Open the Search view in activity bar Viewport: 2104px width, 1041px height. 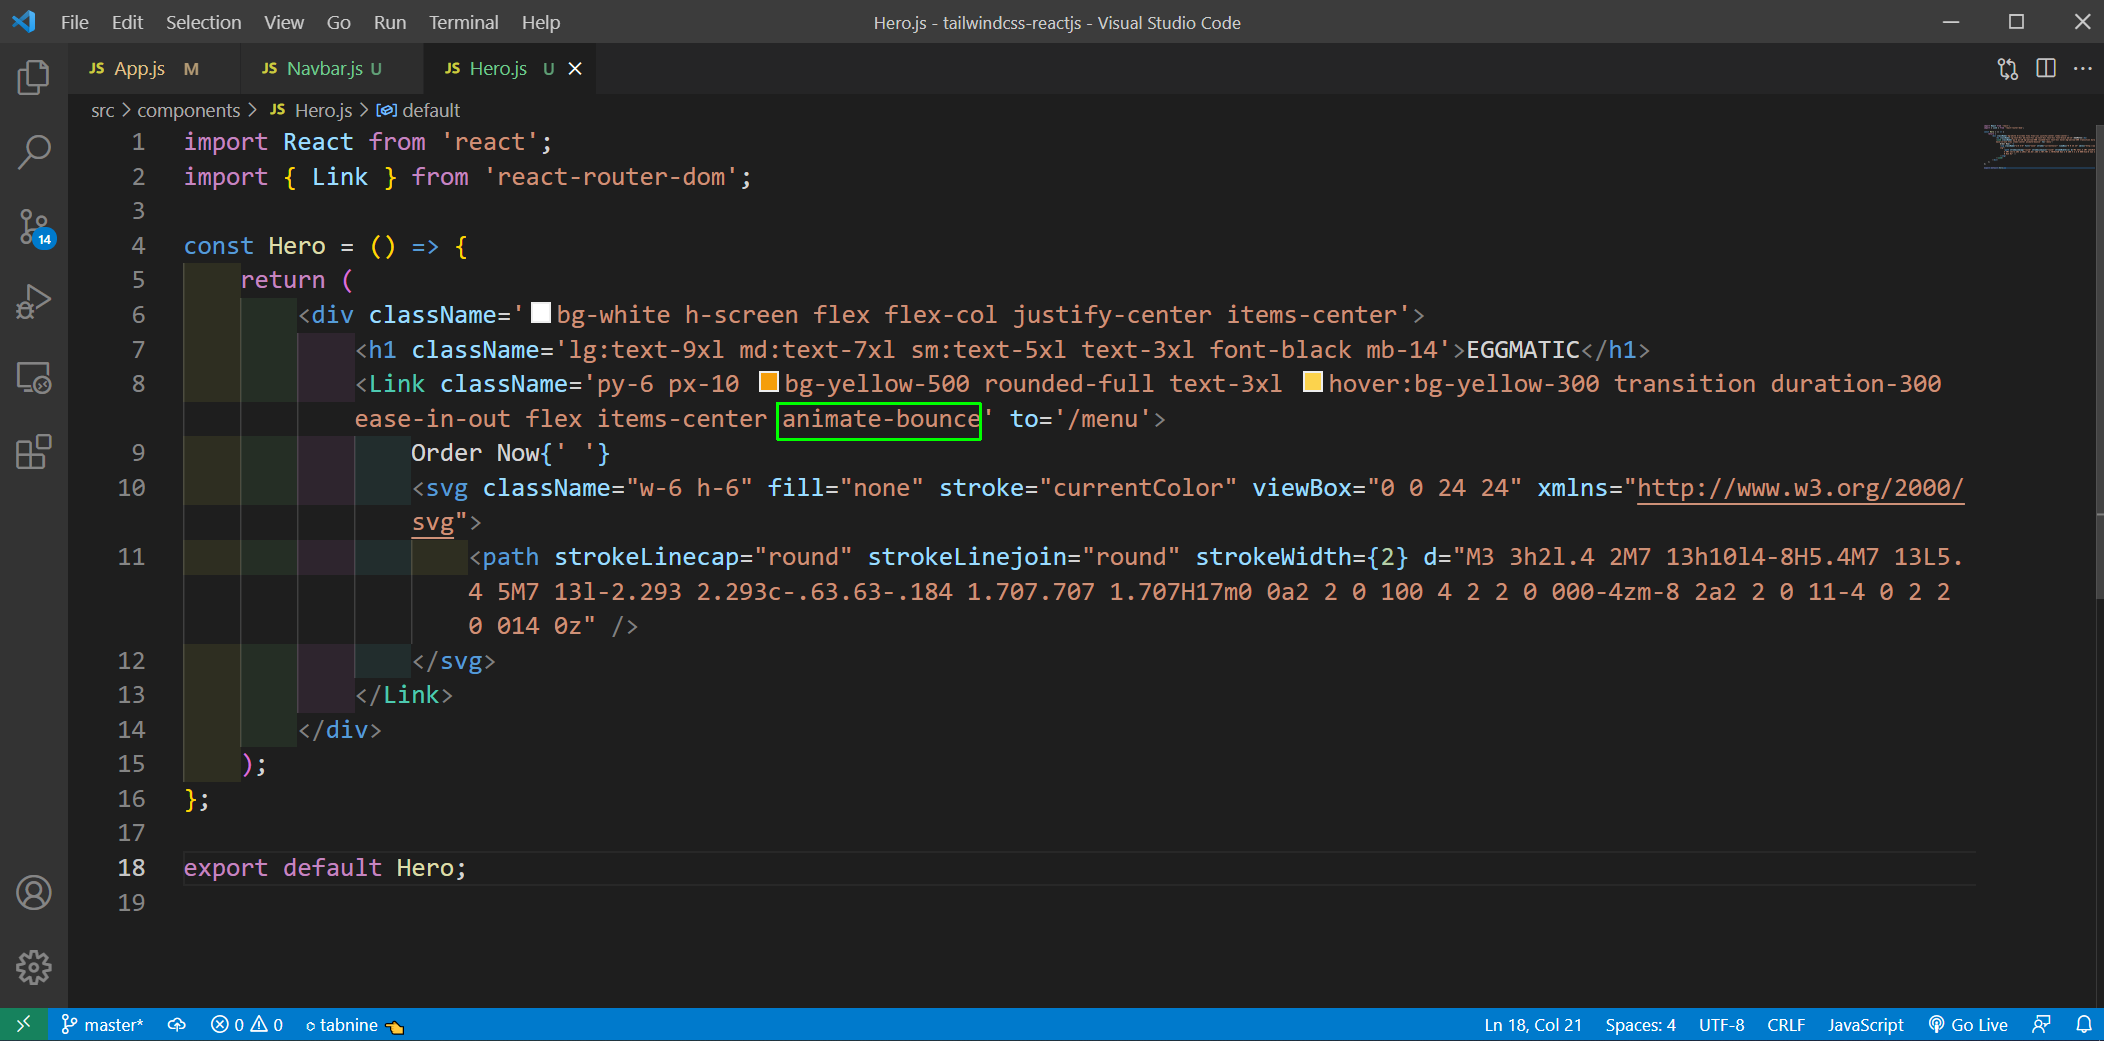click(34, 152)
